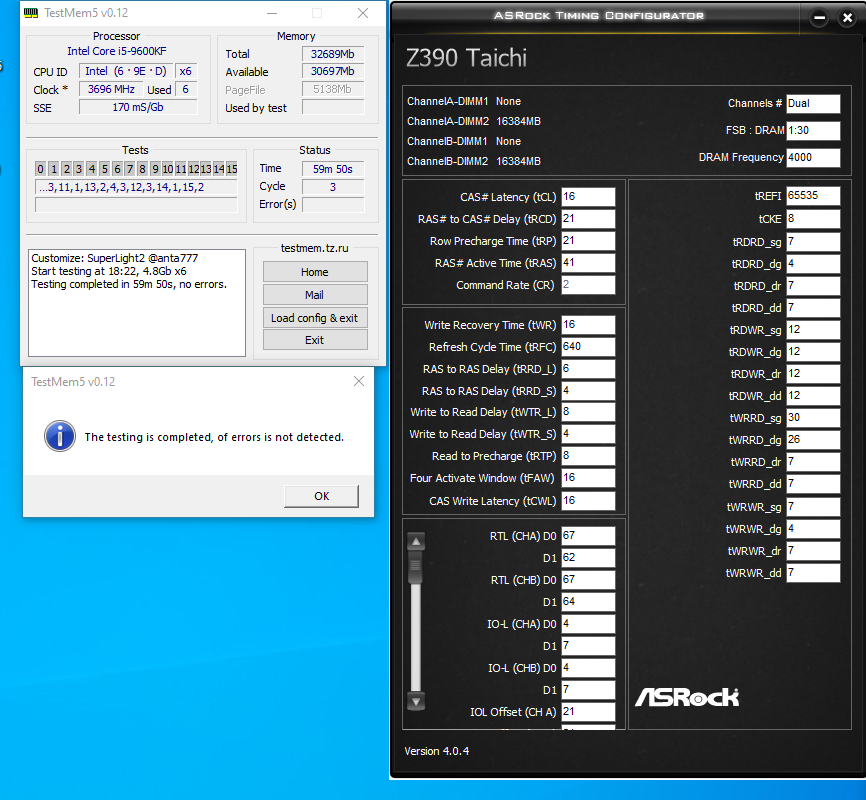Click the Channels # field showing Dual

[814, 103]
